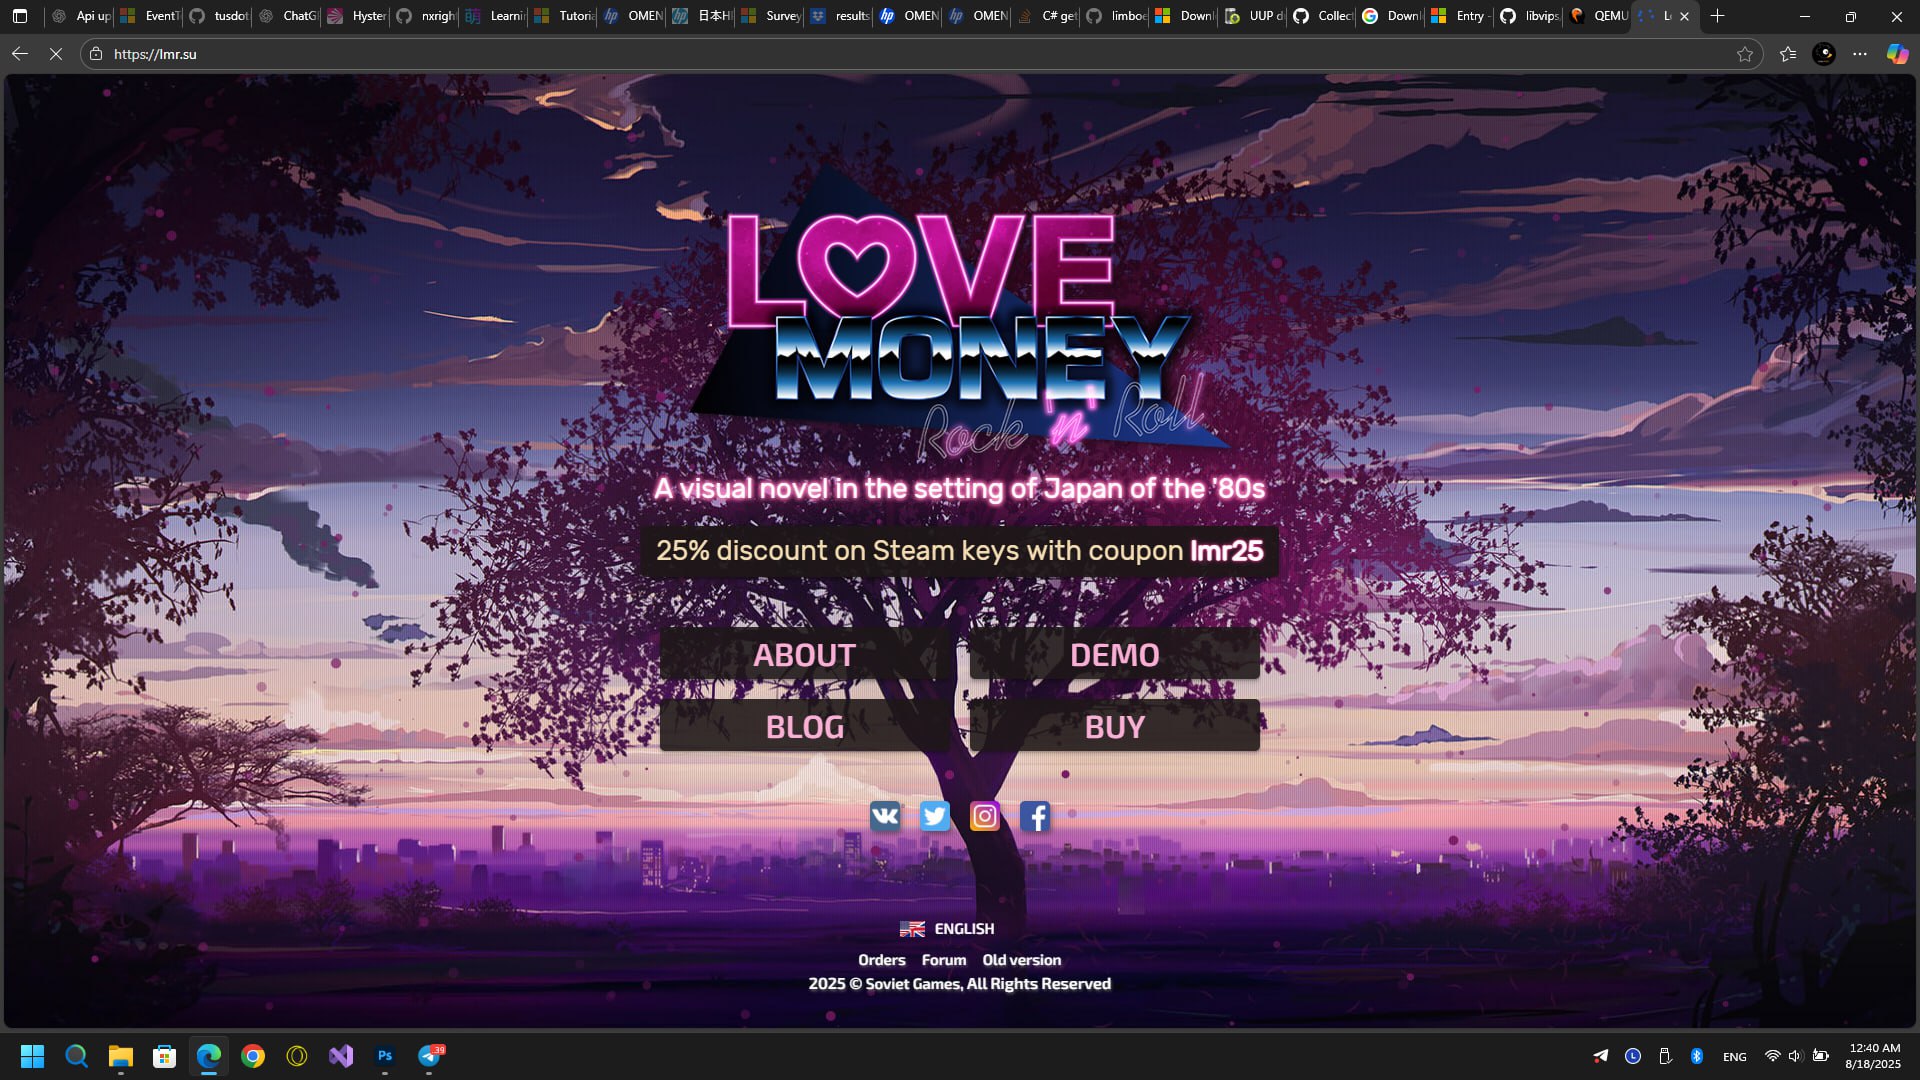Open a new browser tab

[x=1718, y=16]
